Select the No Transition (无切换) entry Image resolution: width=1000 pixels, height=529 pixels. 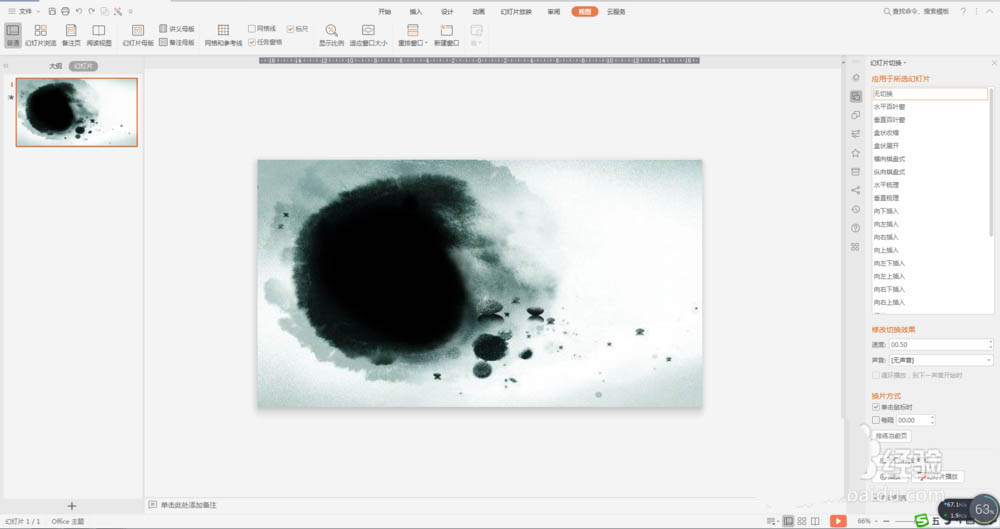(x=930, y=94)
